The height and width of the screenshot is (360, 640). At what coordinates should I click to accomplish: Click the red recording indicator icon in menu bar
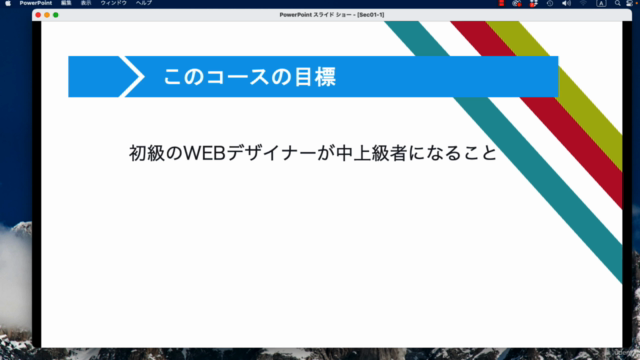pyautogui.click(x=501, y=3)
